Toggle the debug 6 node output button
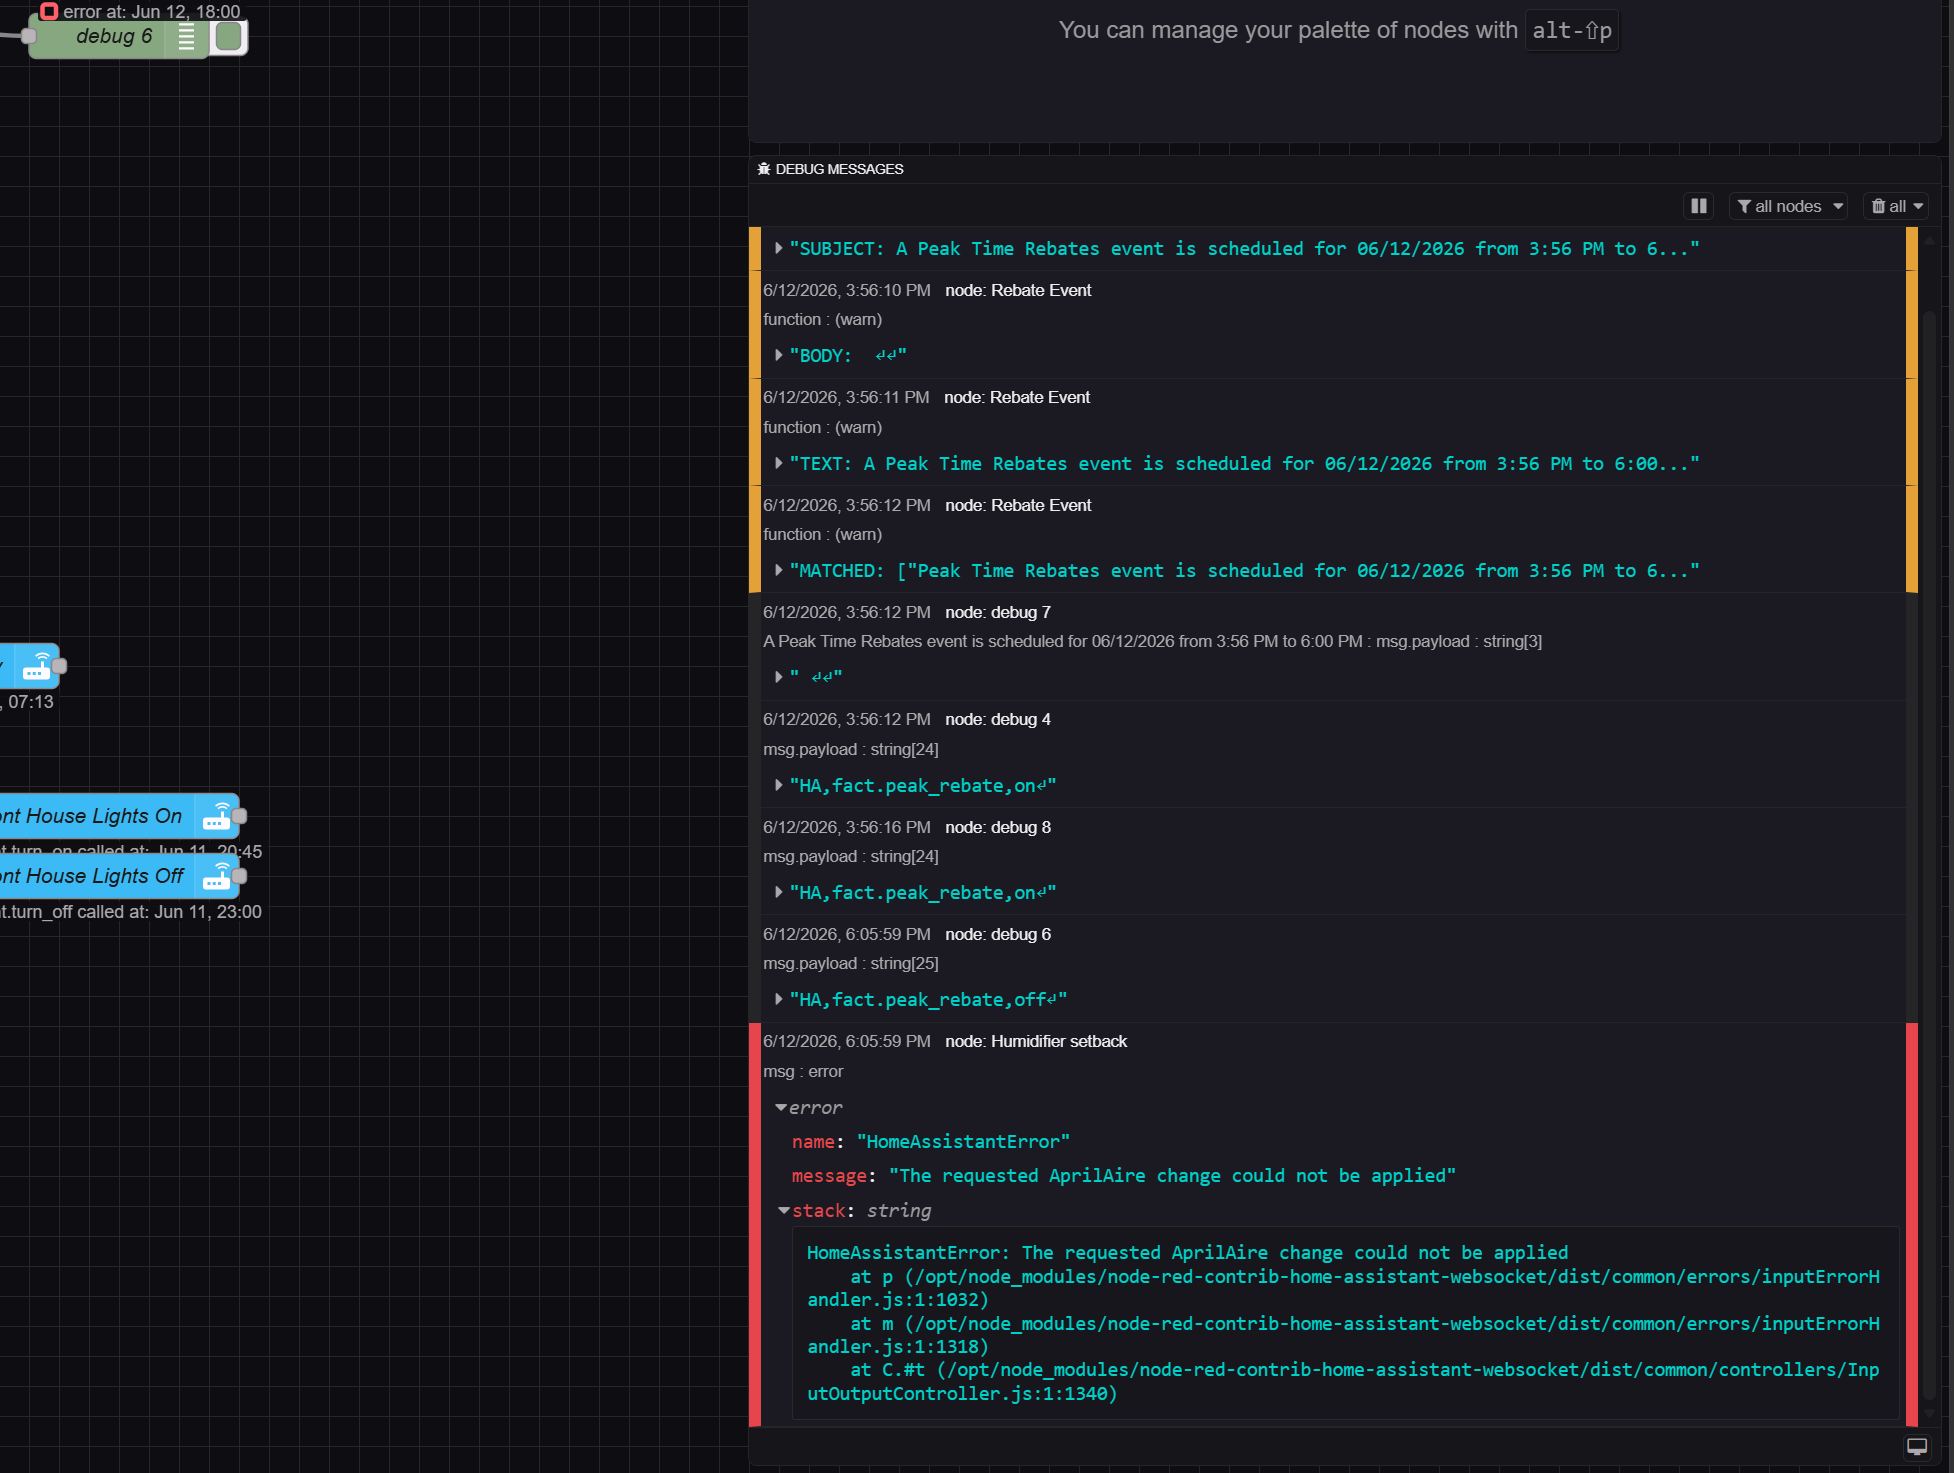This screenshot has height=1473, width=1954. (x=229, y=37)
